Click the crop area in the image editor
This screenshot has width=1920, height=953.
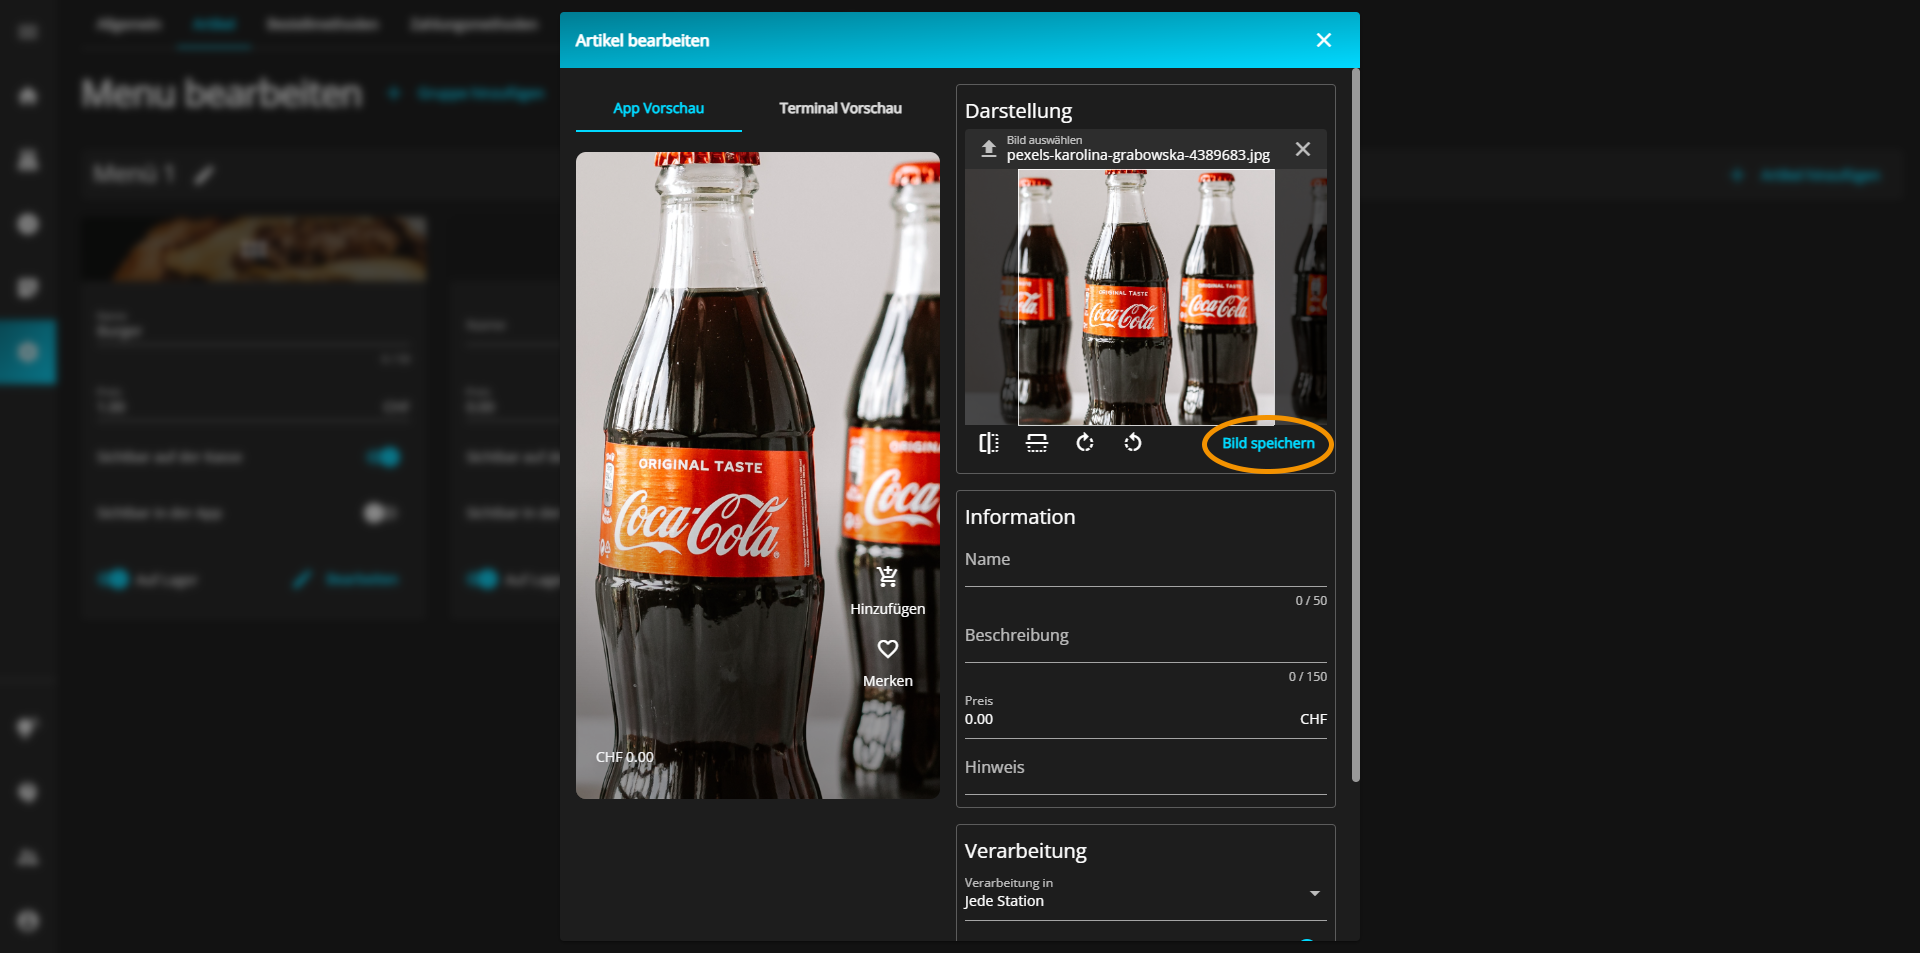click(x=1146, y=297)
